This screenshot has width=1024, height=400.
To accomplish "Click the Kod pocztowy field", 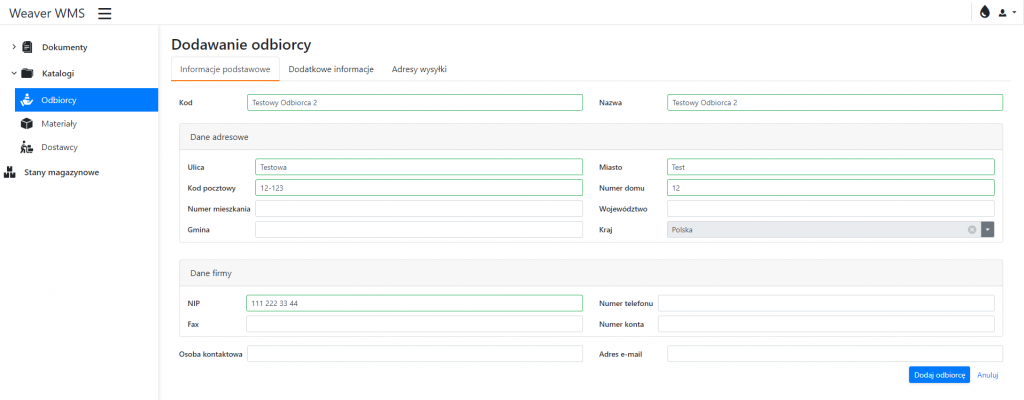I will (x=419, y=188).
